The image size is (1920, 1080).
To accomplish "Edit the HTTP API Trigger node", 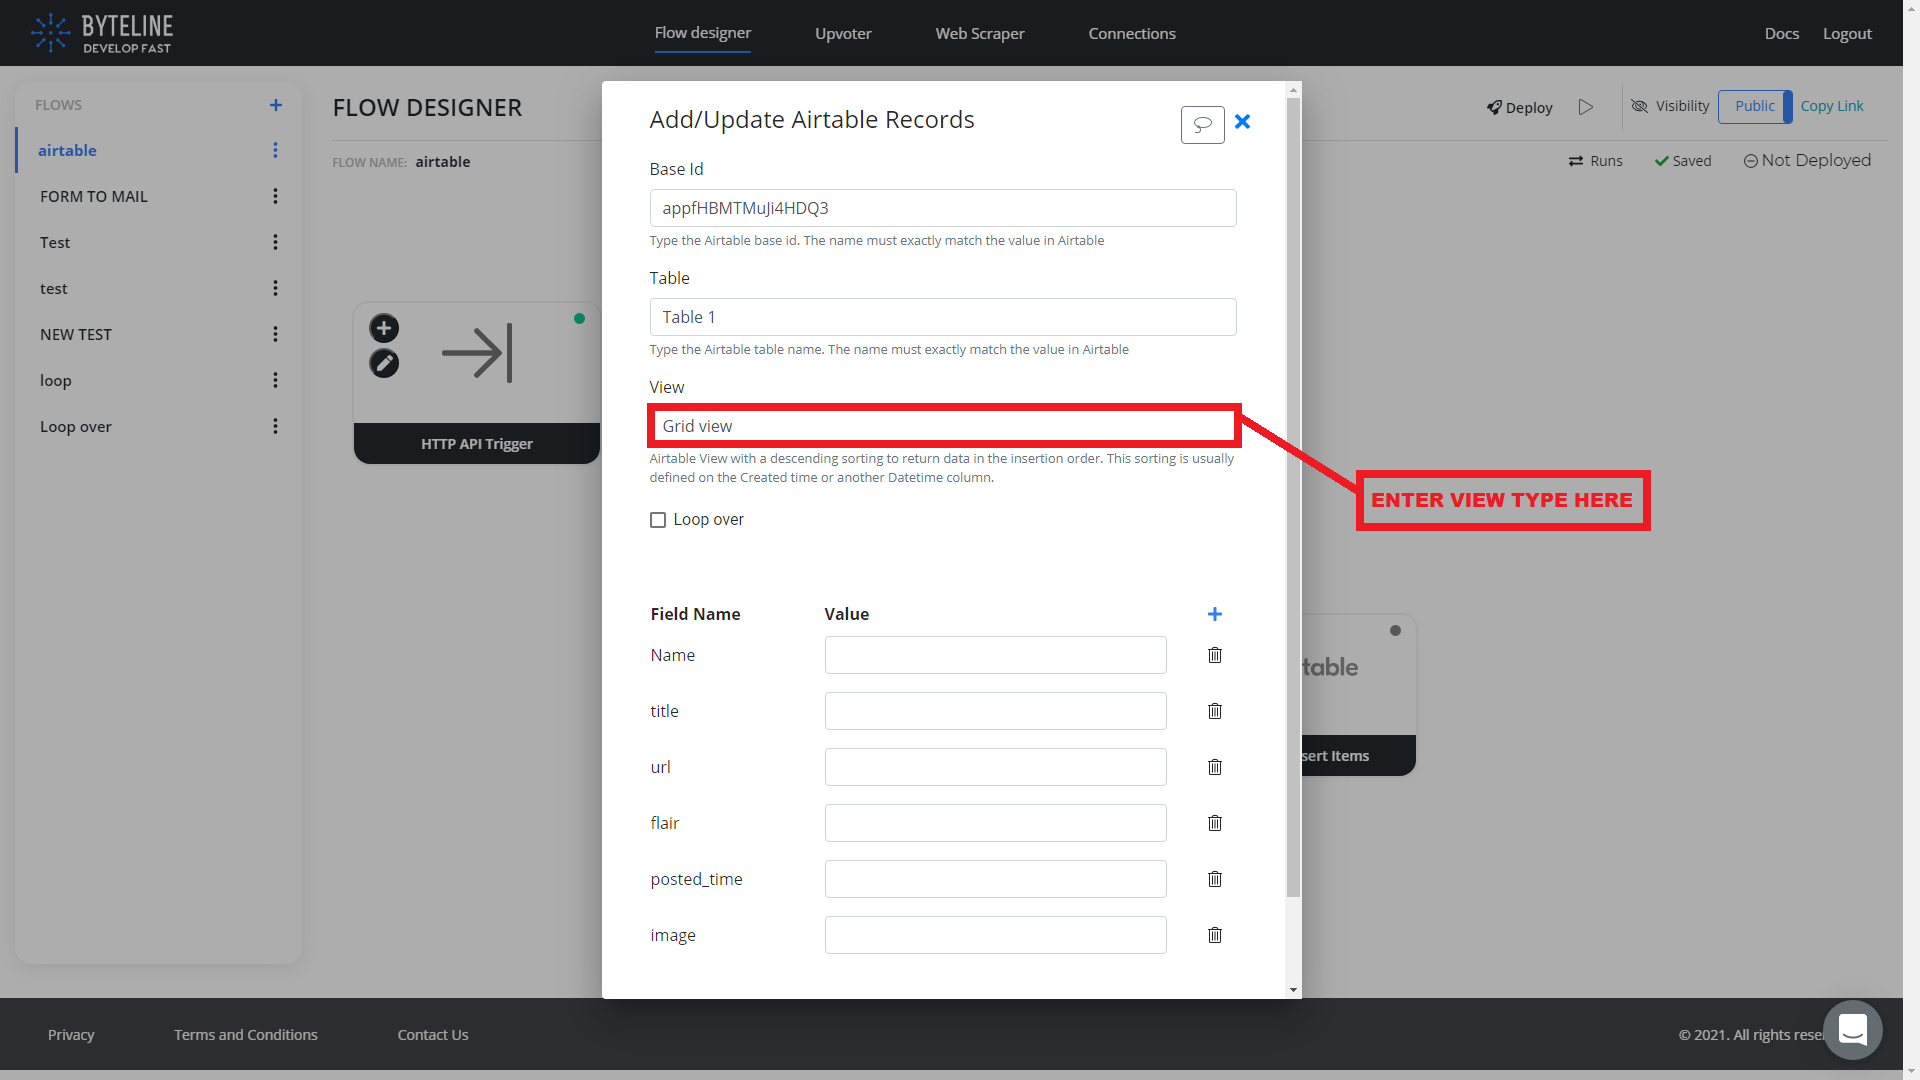I will [384, 363].
